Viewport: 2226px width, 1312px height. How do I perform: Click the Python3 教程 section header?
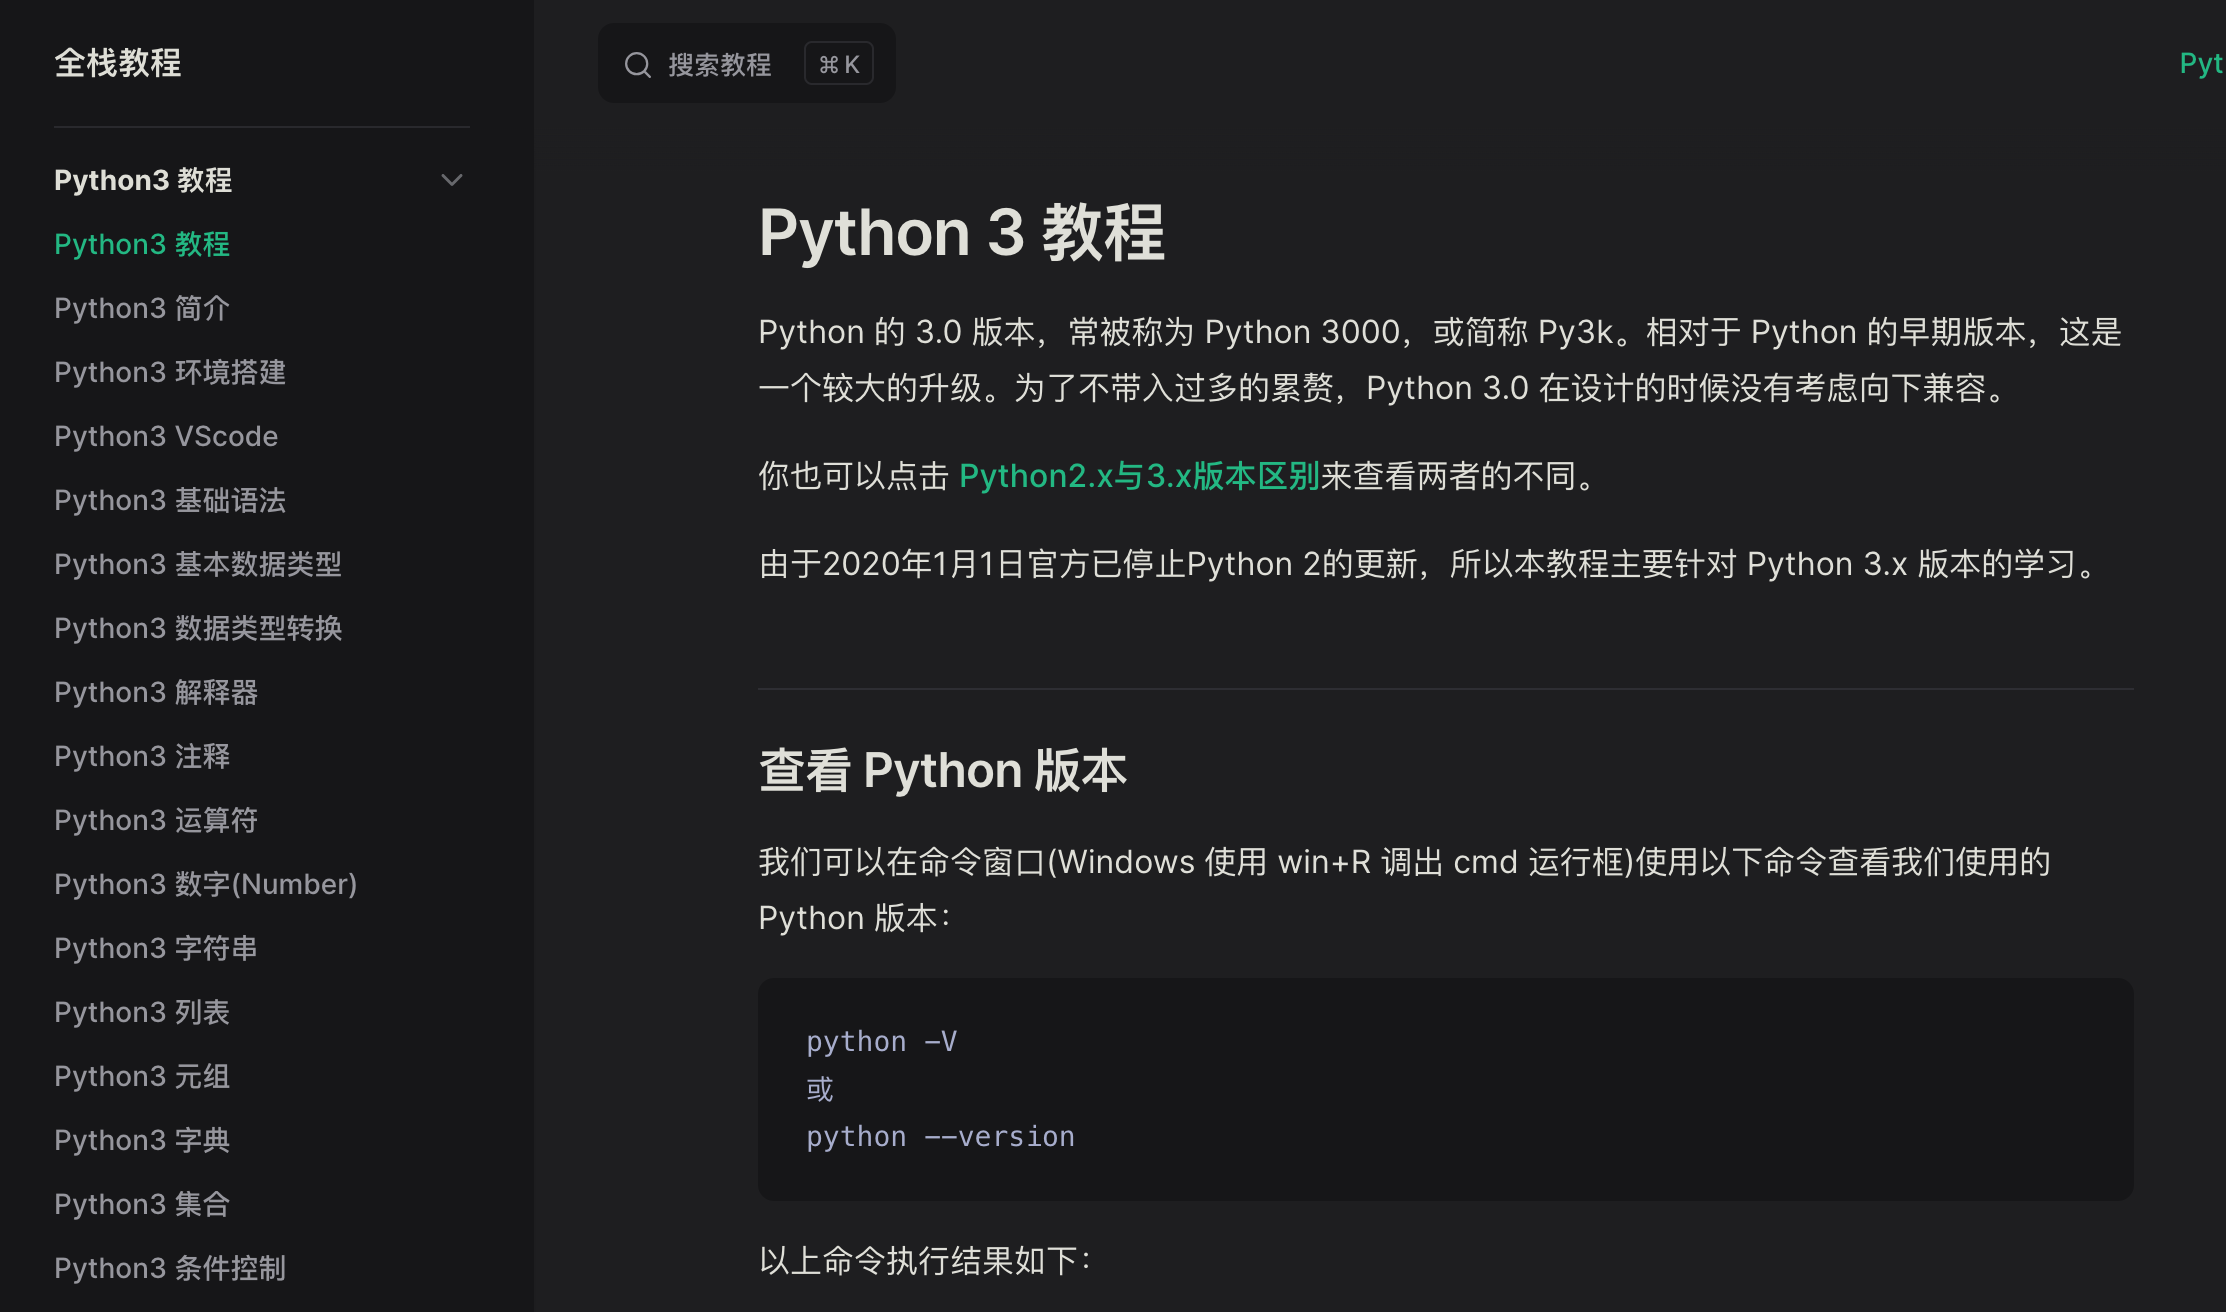143,180
